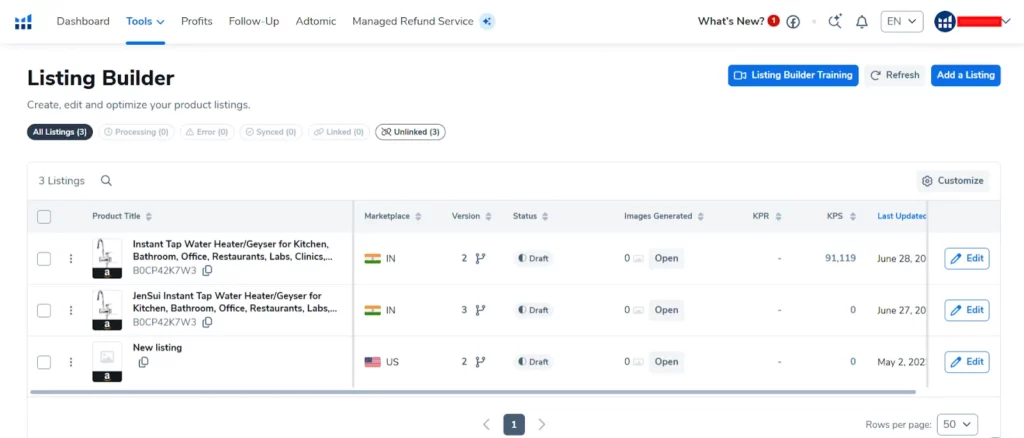Click the Listing Builder Training button

(x=792, y=75)
